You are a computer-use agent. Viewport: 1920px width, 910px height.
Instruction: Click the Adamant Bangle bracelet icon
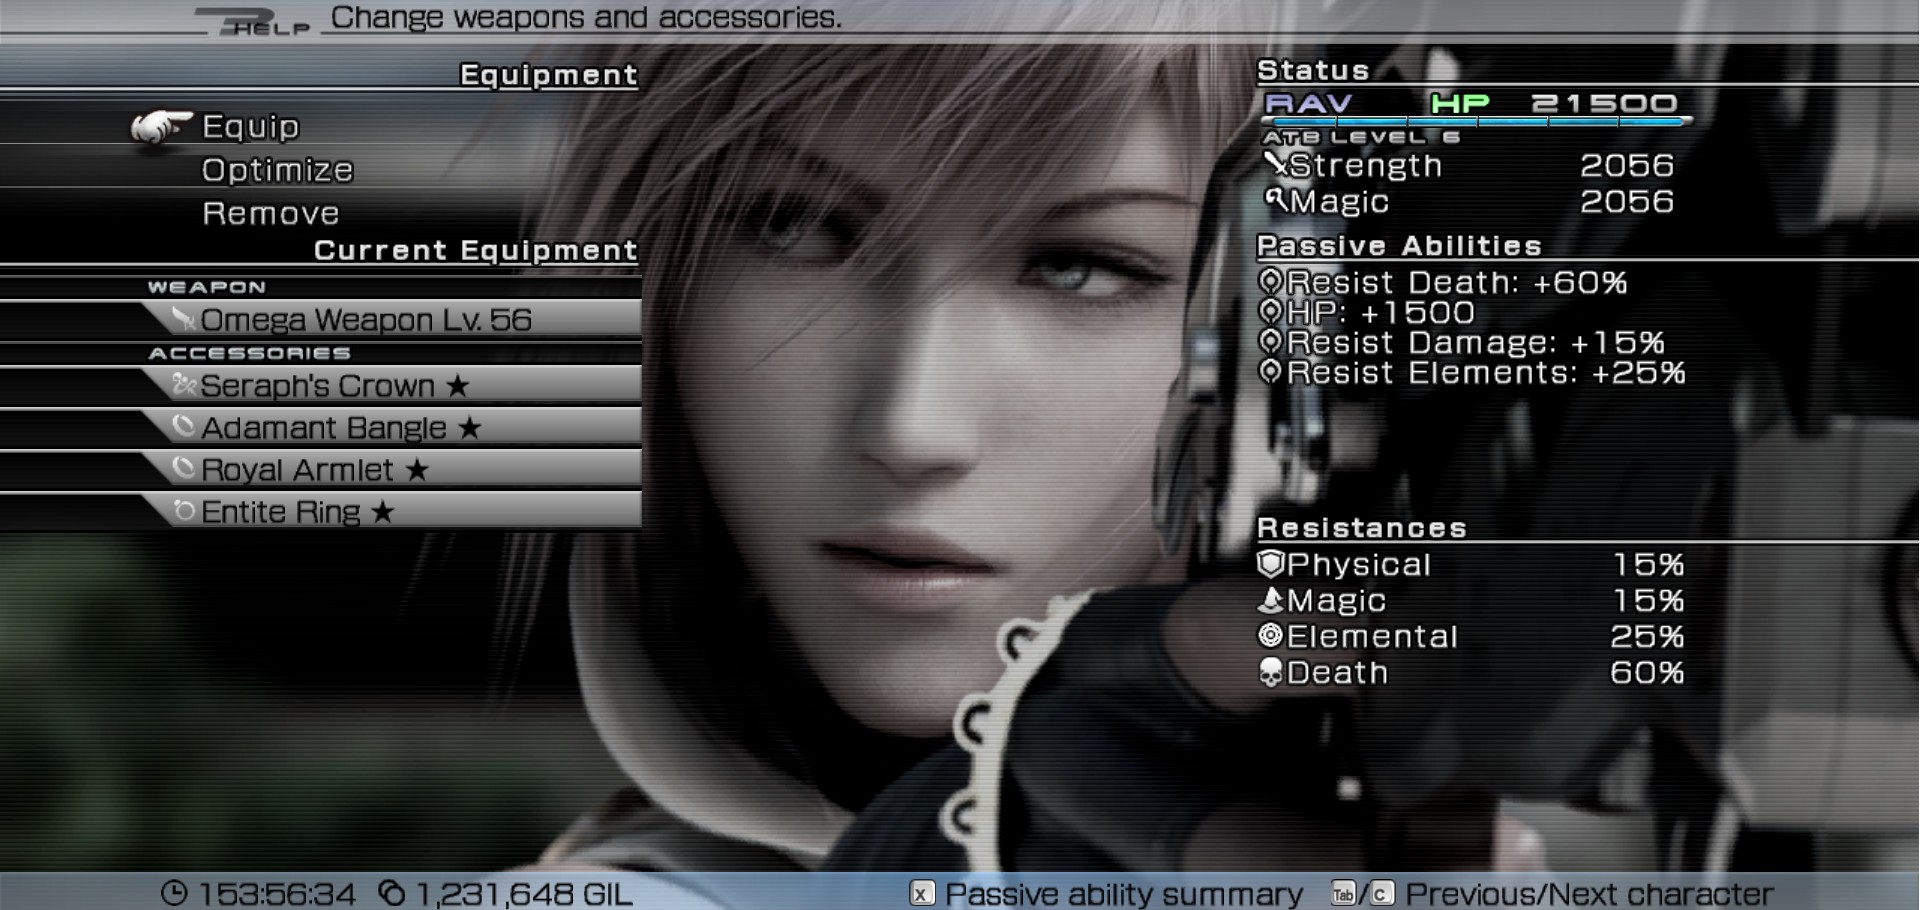tap(183, 426)
